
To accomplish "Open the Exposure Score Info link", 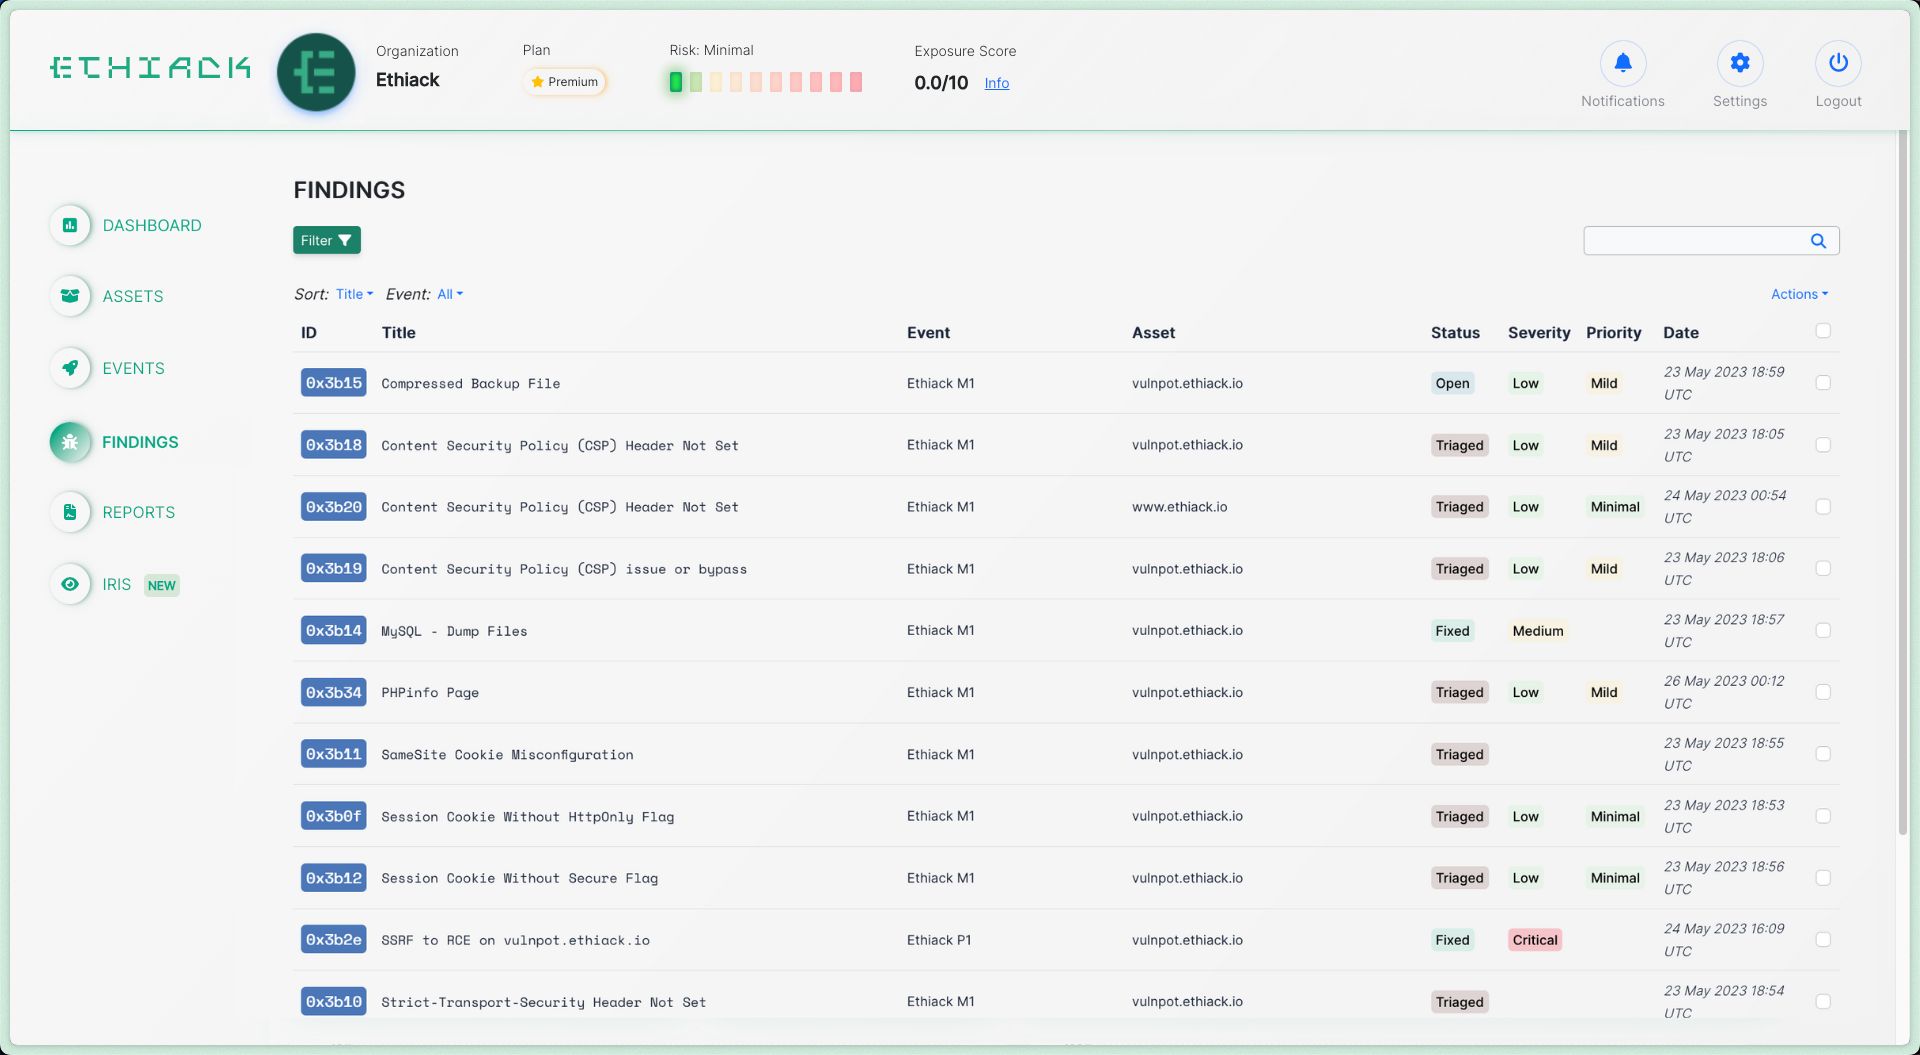I will (x=996, y=83).
